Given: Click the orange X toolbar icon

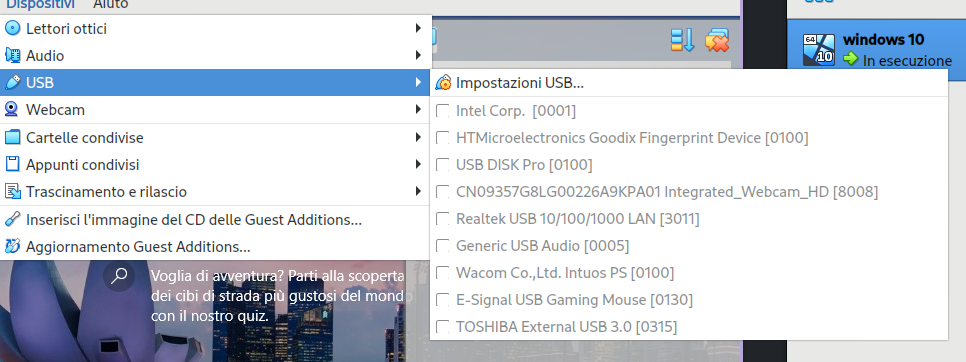Looking at the screenshot, I should click(717, 40).
